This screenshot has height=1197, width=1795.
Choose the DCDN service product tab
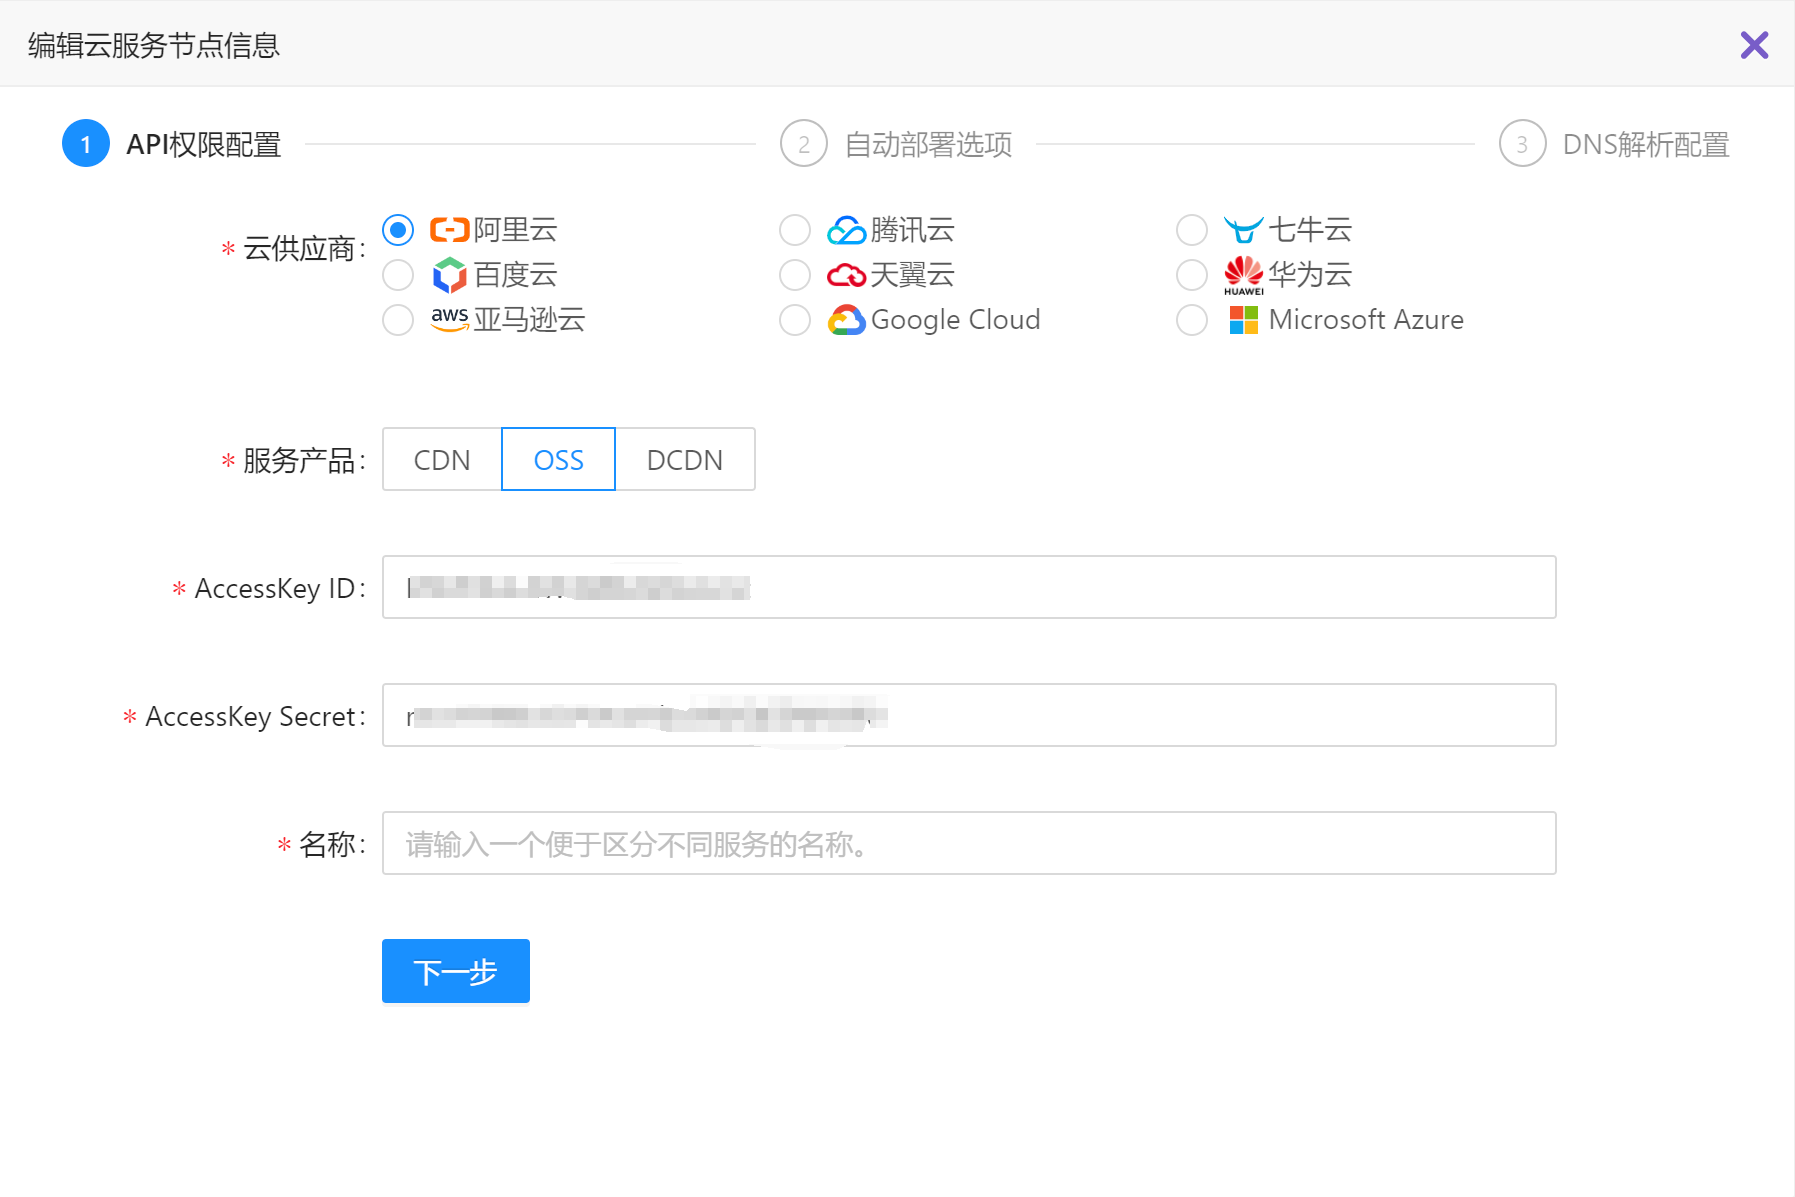pyautogui.click(x=685, y=460)
